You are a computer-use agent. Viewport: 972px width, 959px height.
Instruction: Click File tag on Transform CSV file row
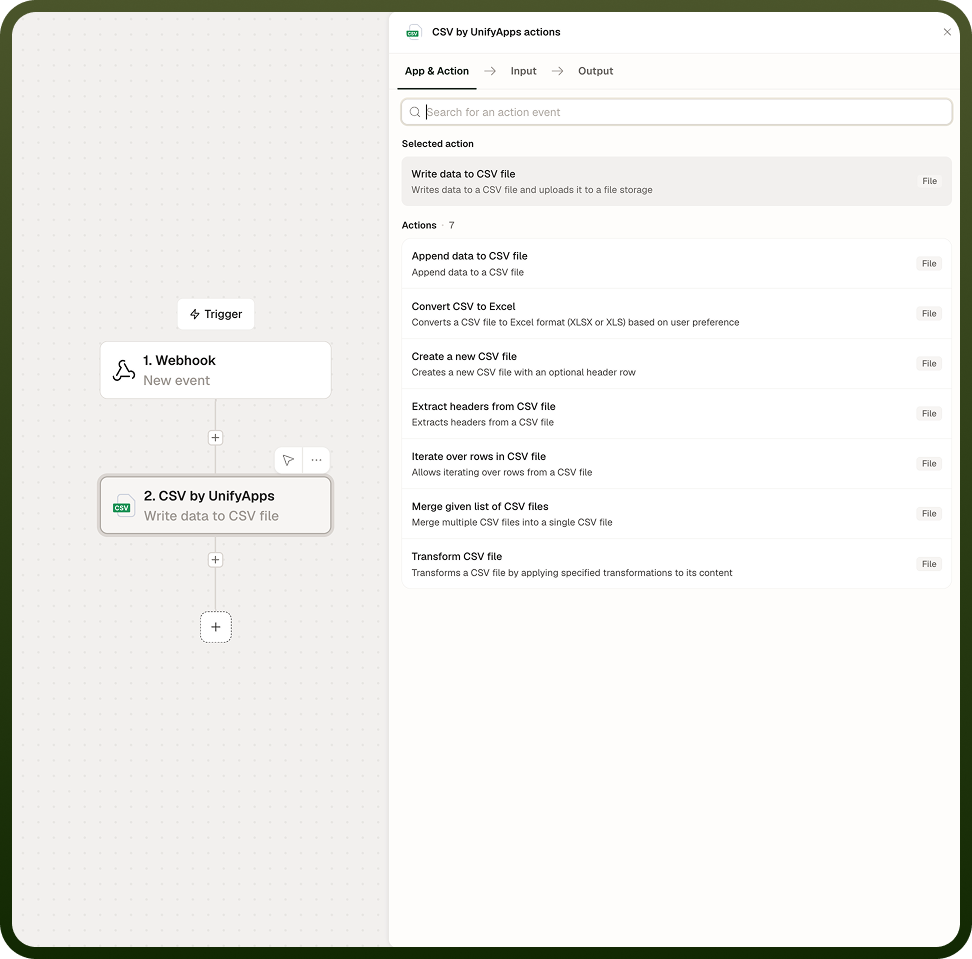click(929, 564)
